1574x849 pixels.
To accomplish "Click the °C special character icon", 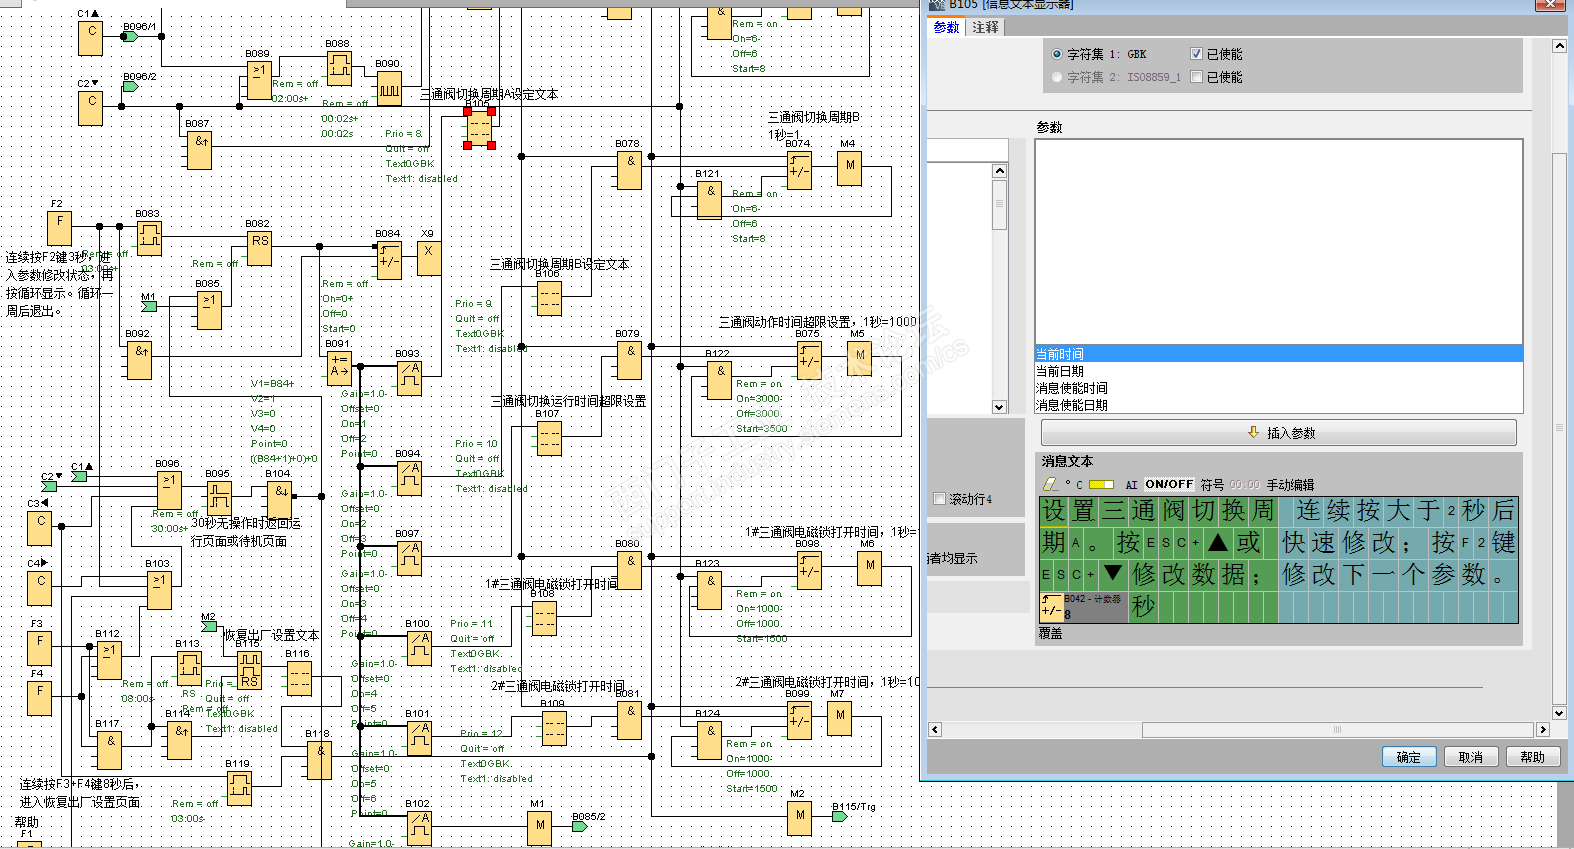I will click(1074, 484).
